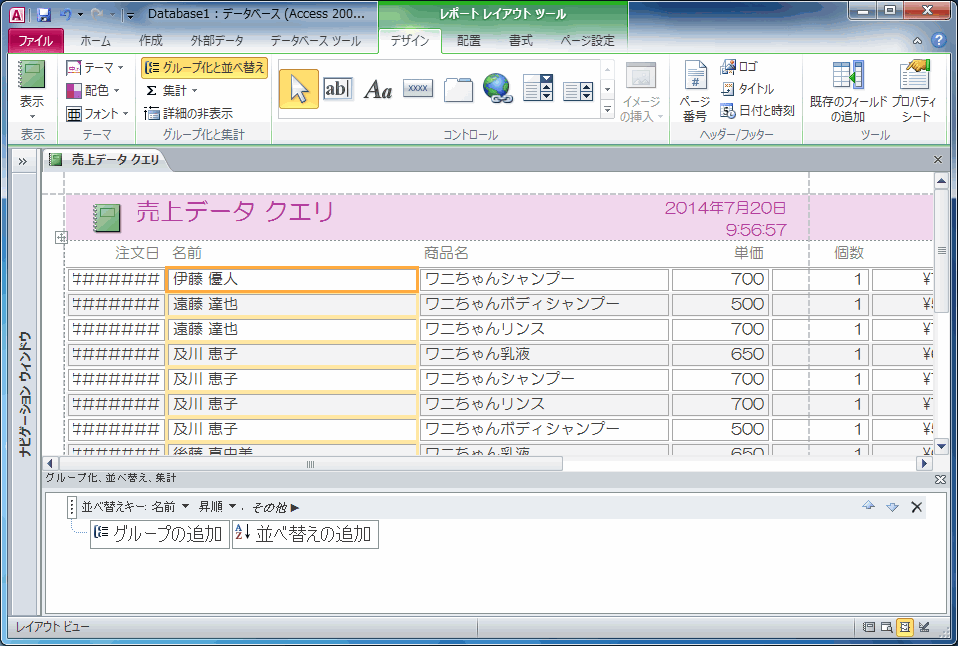
Task: Select the 伊藤 優人 name field
Action: tap(292, 279)
